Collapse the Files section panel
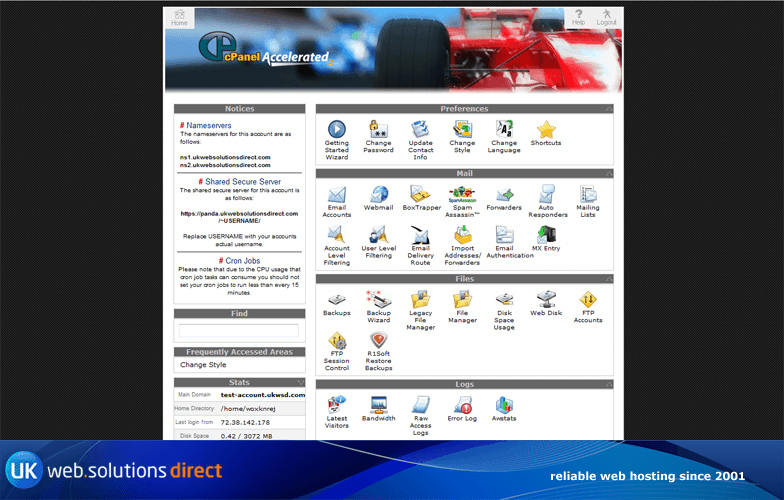This screenshot has width=784, height=500. point(608,279)
